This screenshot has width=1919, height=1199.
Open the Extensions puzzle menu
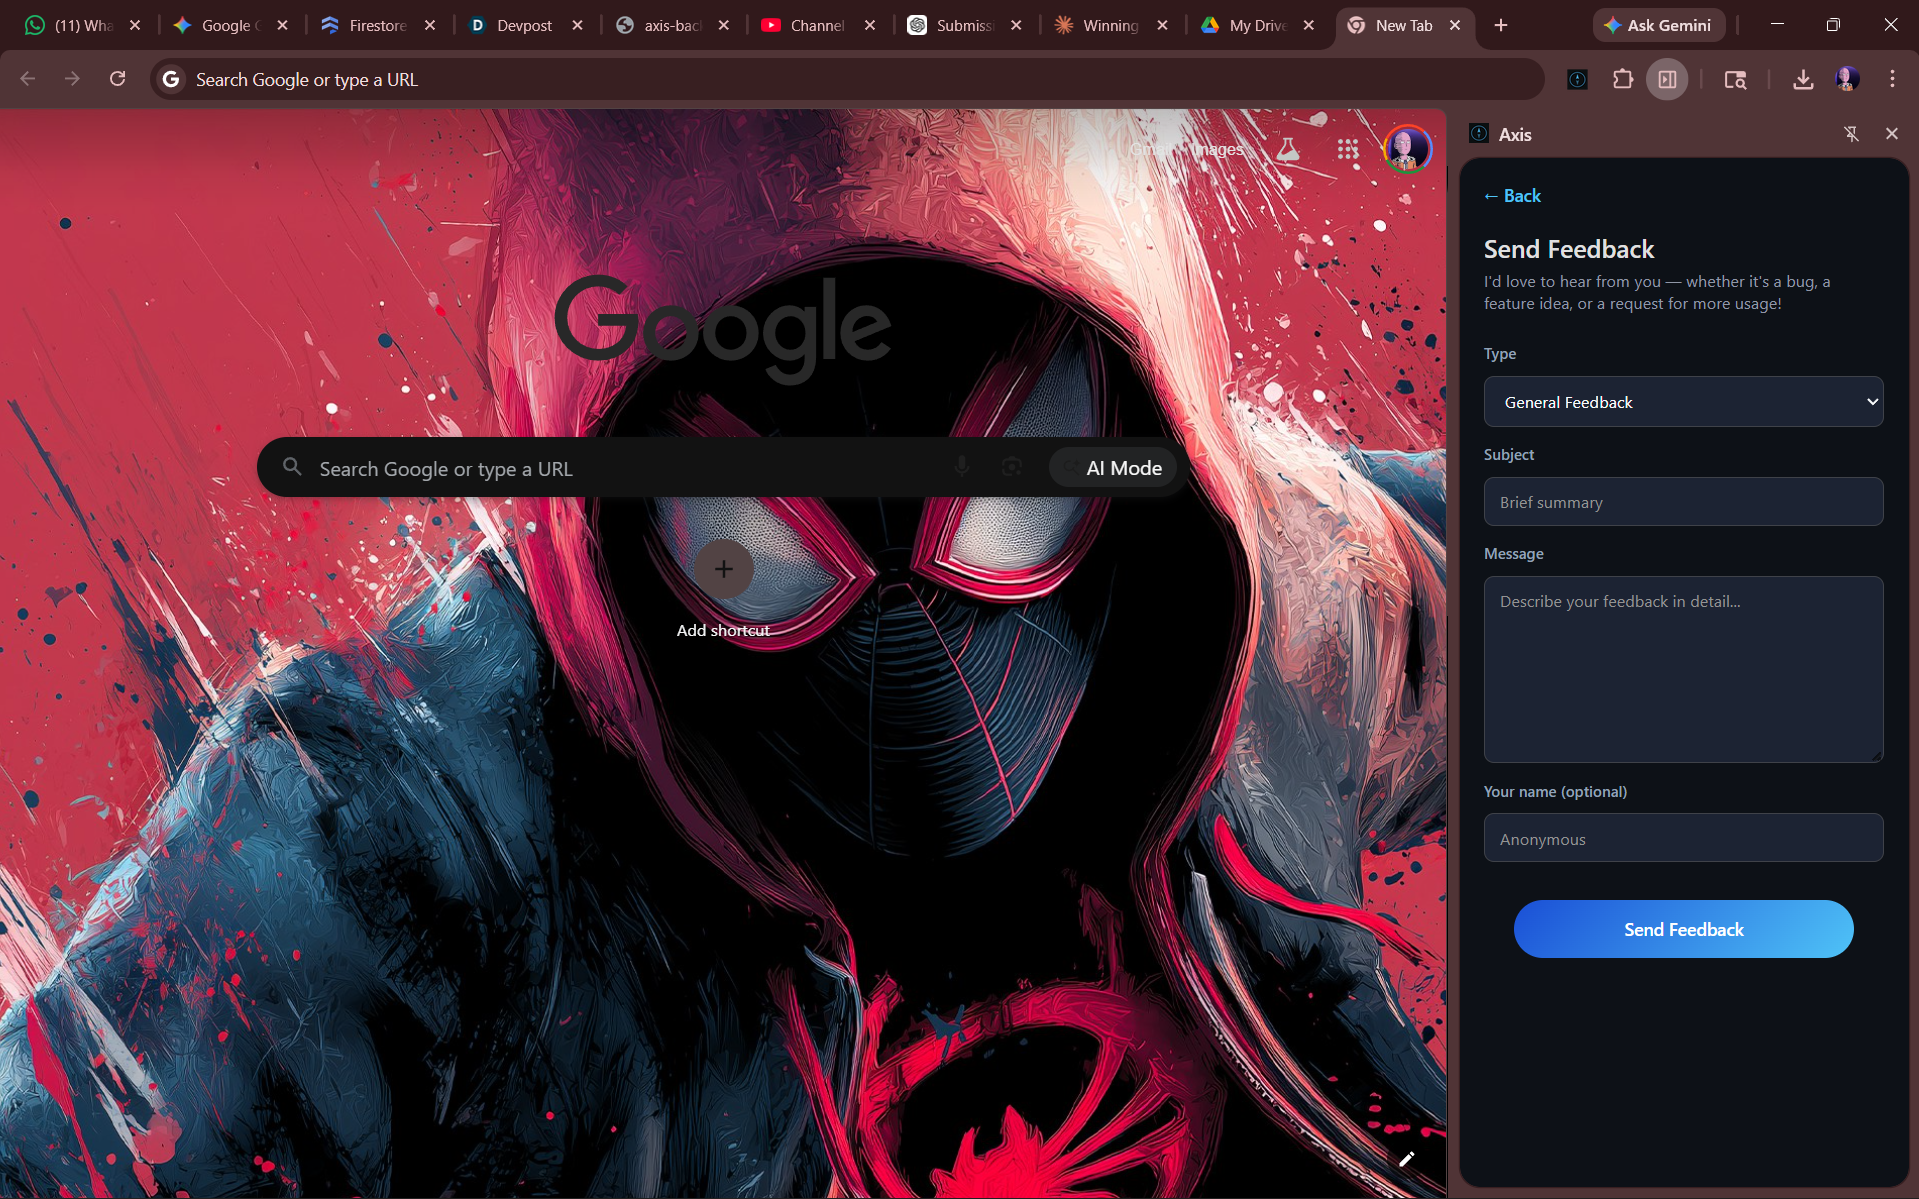[1623, 79]
